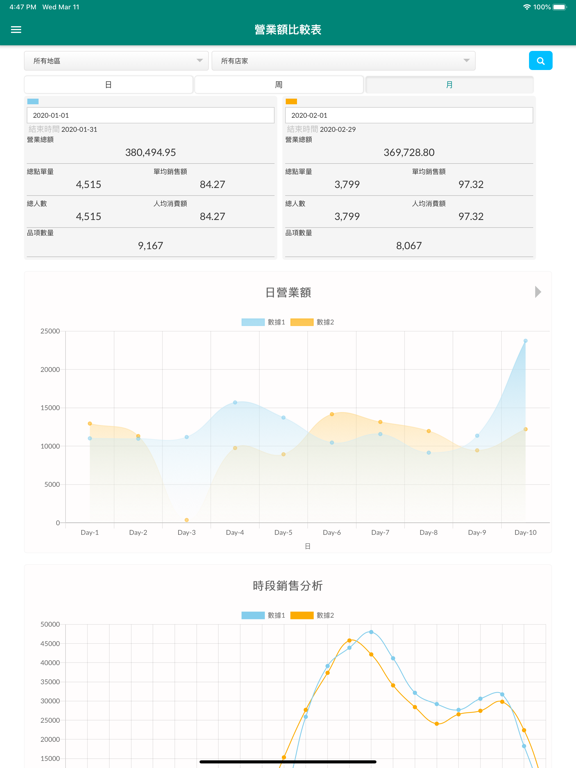Select the 月 tab
Image resolution: width=576 pixels, height=768 pixels.
click(x=449, y=85)
